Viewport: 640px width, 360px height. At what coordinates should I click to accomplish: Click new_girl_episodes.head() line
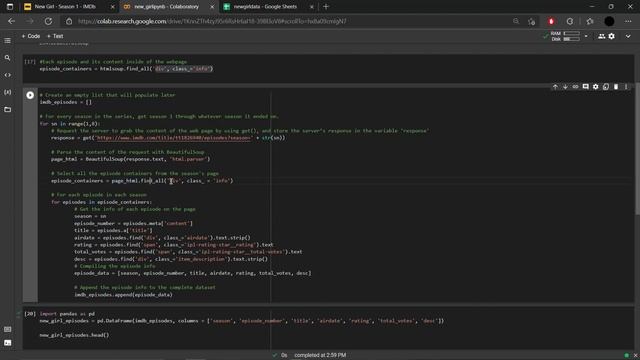pos(74,335)
